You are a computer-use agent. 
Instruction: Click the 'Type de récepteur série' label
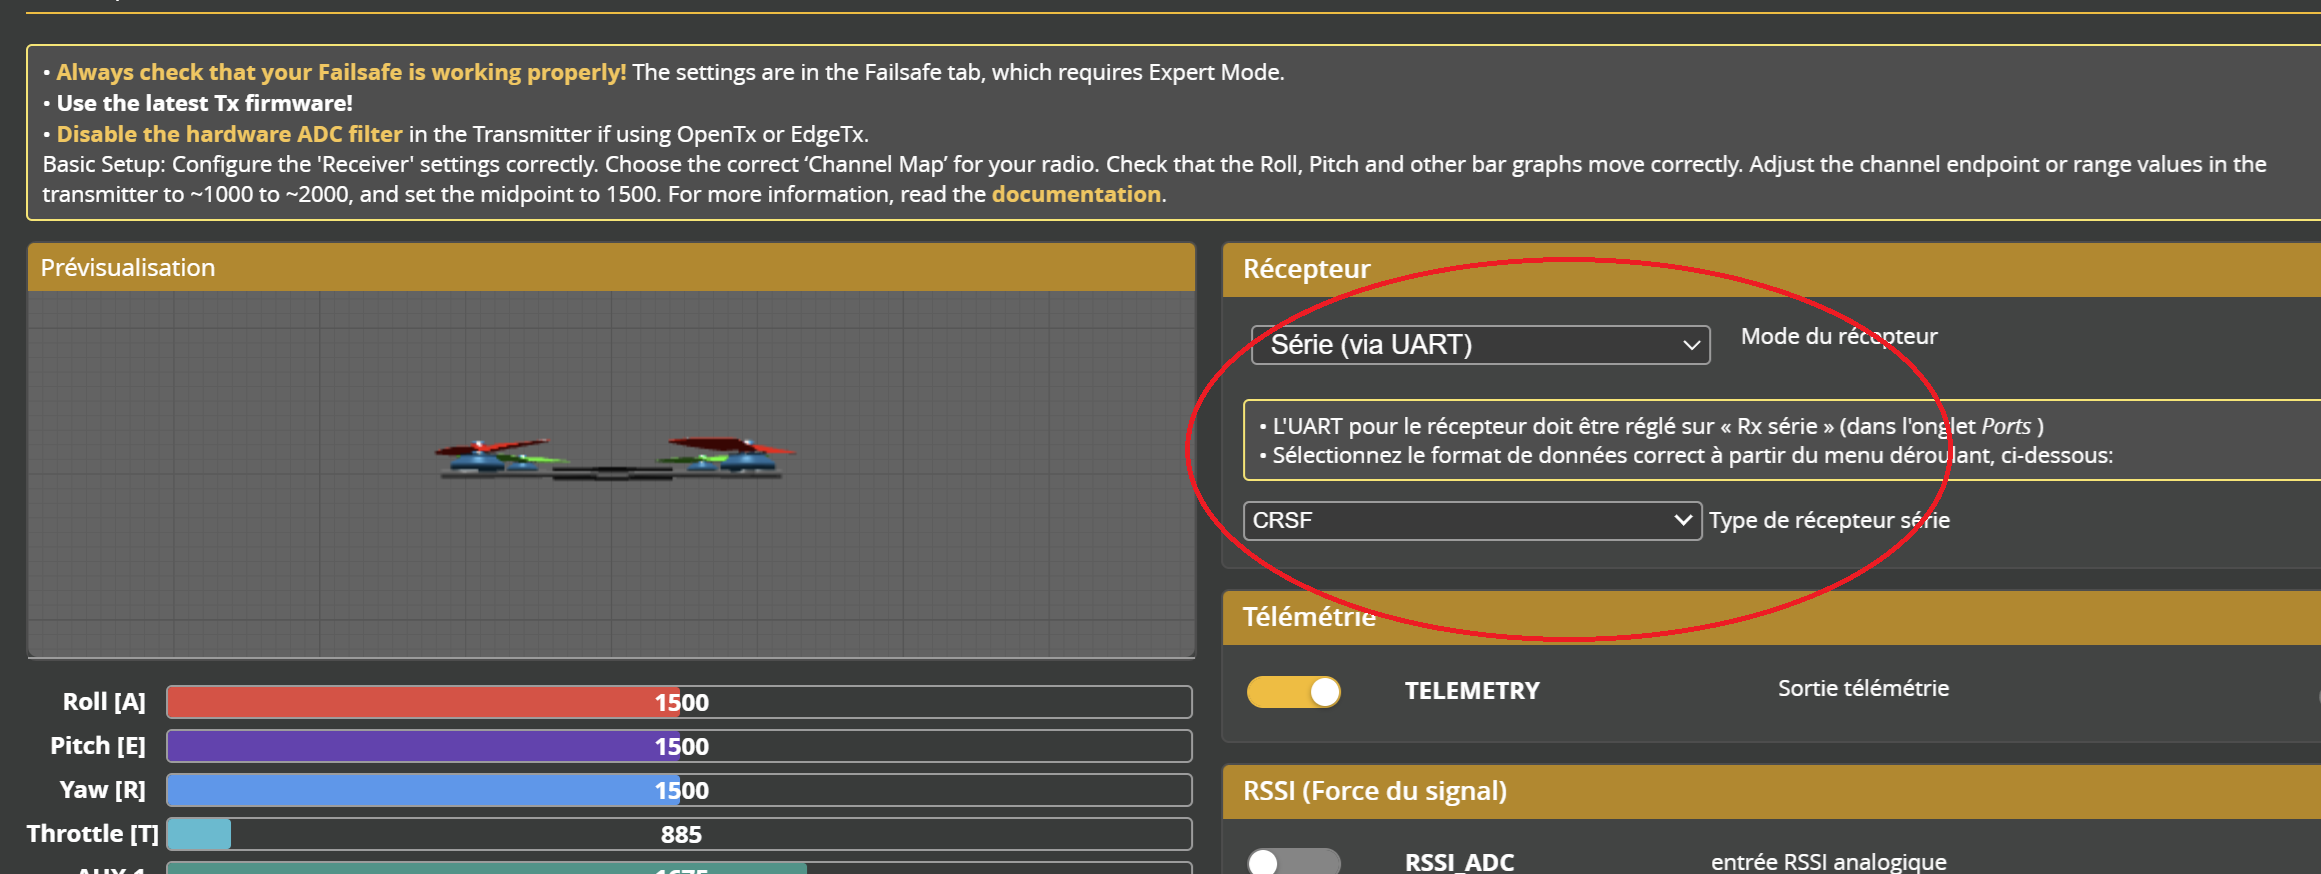(x=1828, y=521)
